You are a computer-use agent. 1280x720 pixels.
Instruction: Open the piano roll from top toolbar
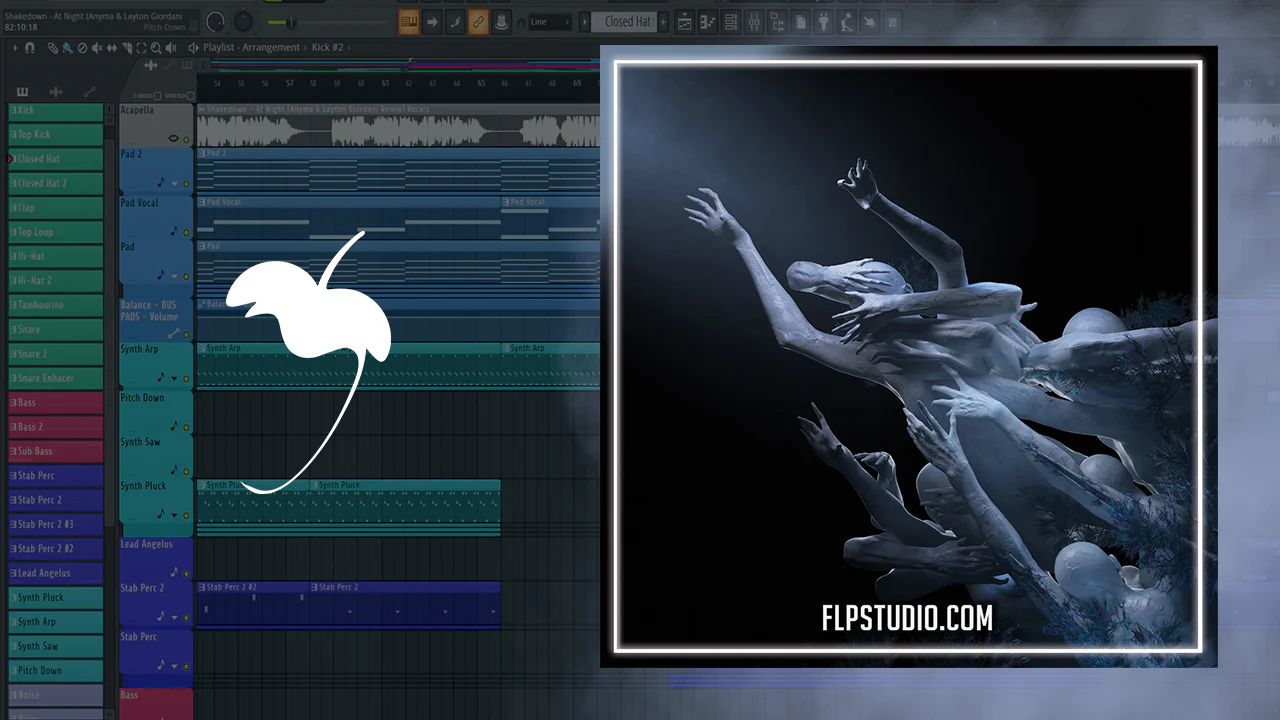coord(708,22)
